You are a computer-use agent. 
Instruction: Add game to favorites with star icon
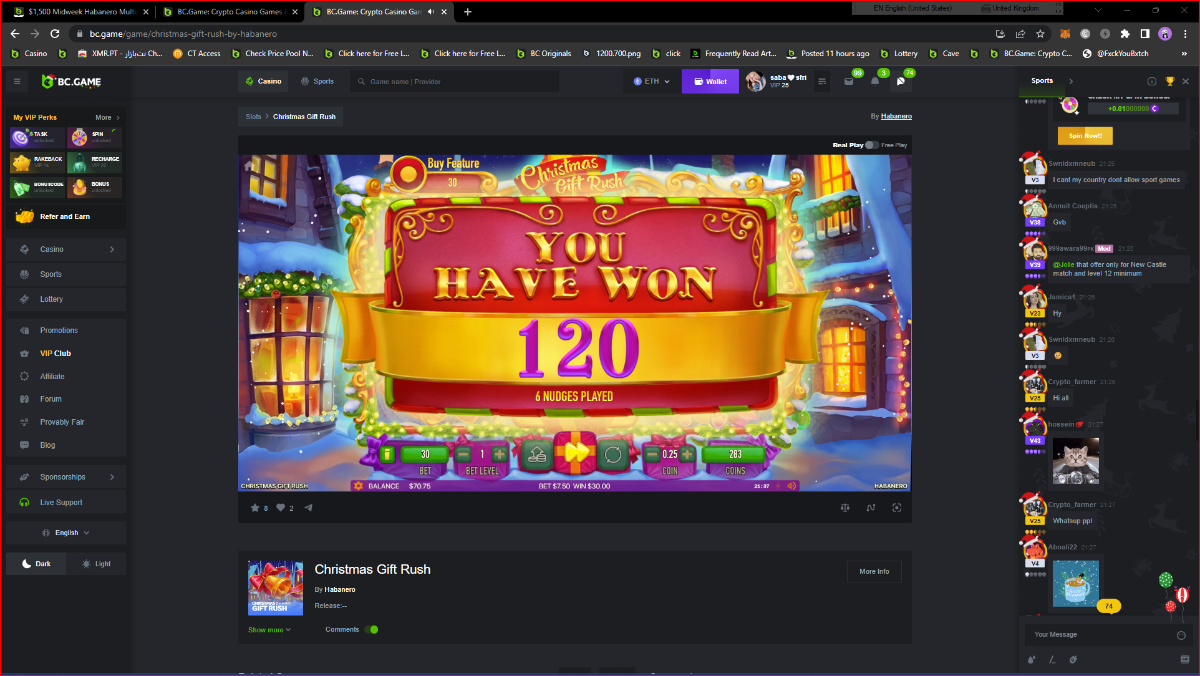tap(254, 508)
